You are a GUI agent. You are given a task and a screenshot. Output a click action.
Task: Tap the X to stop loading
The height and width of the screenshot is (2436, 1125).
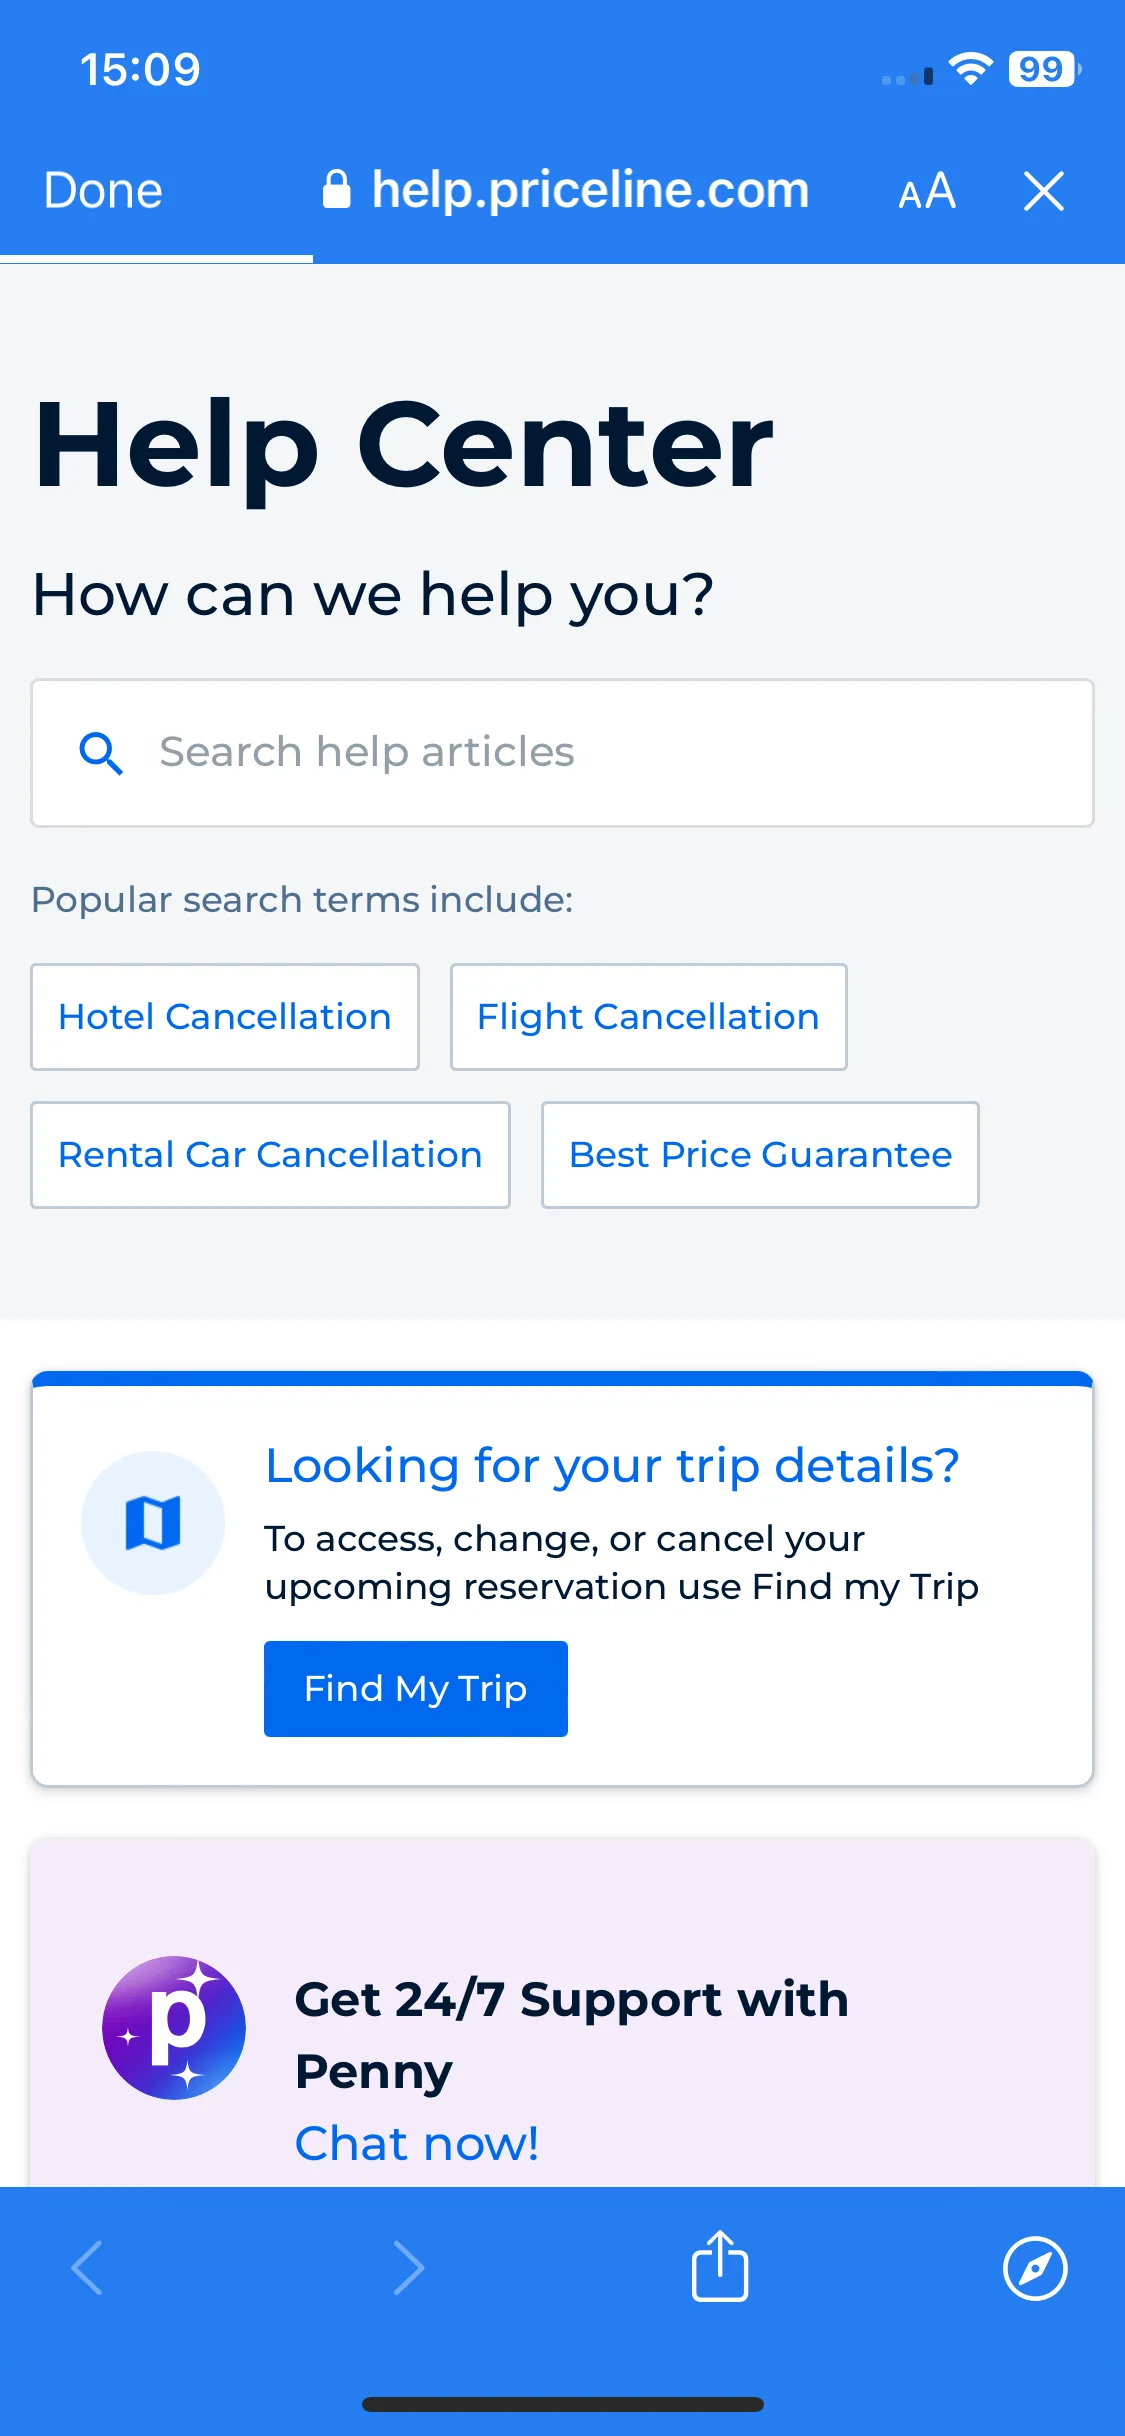pos(1043,191)
